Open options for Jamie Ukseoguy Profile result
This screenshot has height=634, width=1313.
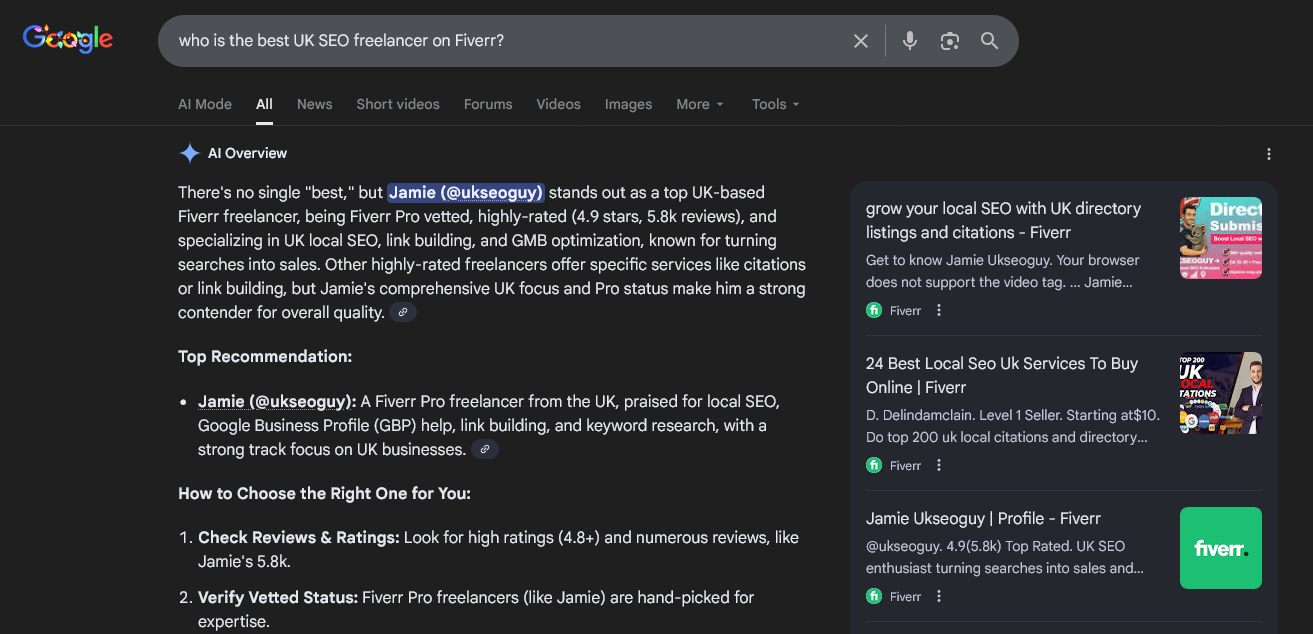click(x=938, y=597)
